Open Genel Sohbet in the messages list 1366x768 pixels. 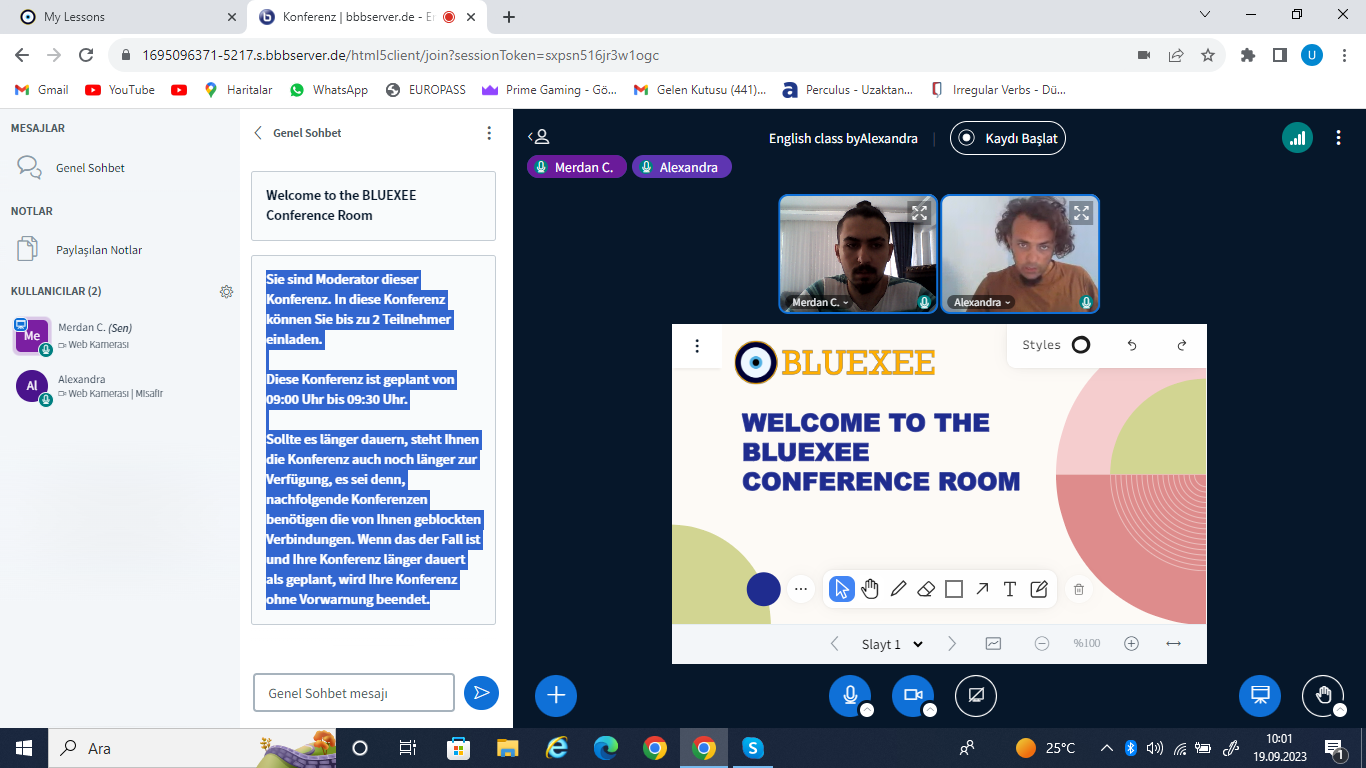coord(90,168)
